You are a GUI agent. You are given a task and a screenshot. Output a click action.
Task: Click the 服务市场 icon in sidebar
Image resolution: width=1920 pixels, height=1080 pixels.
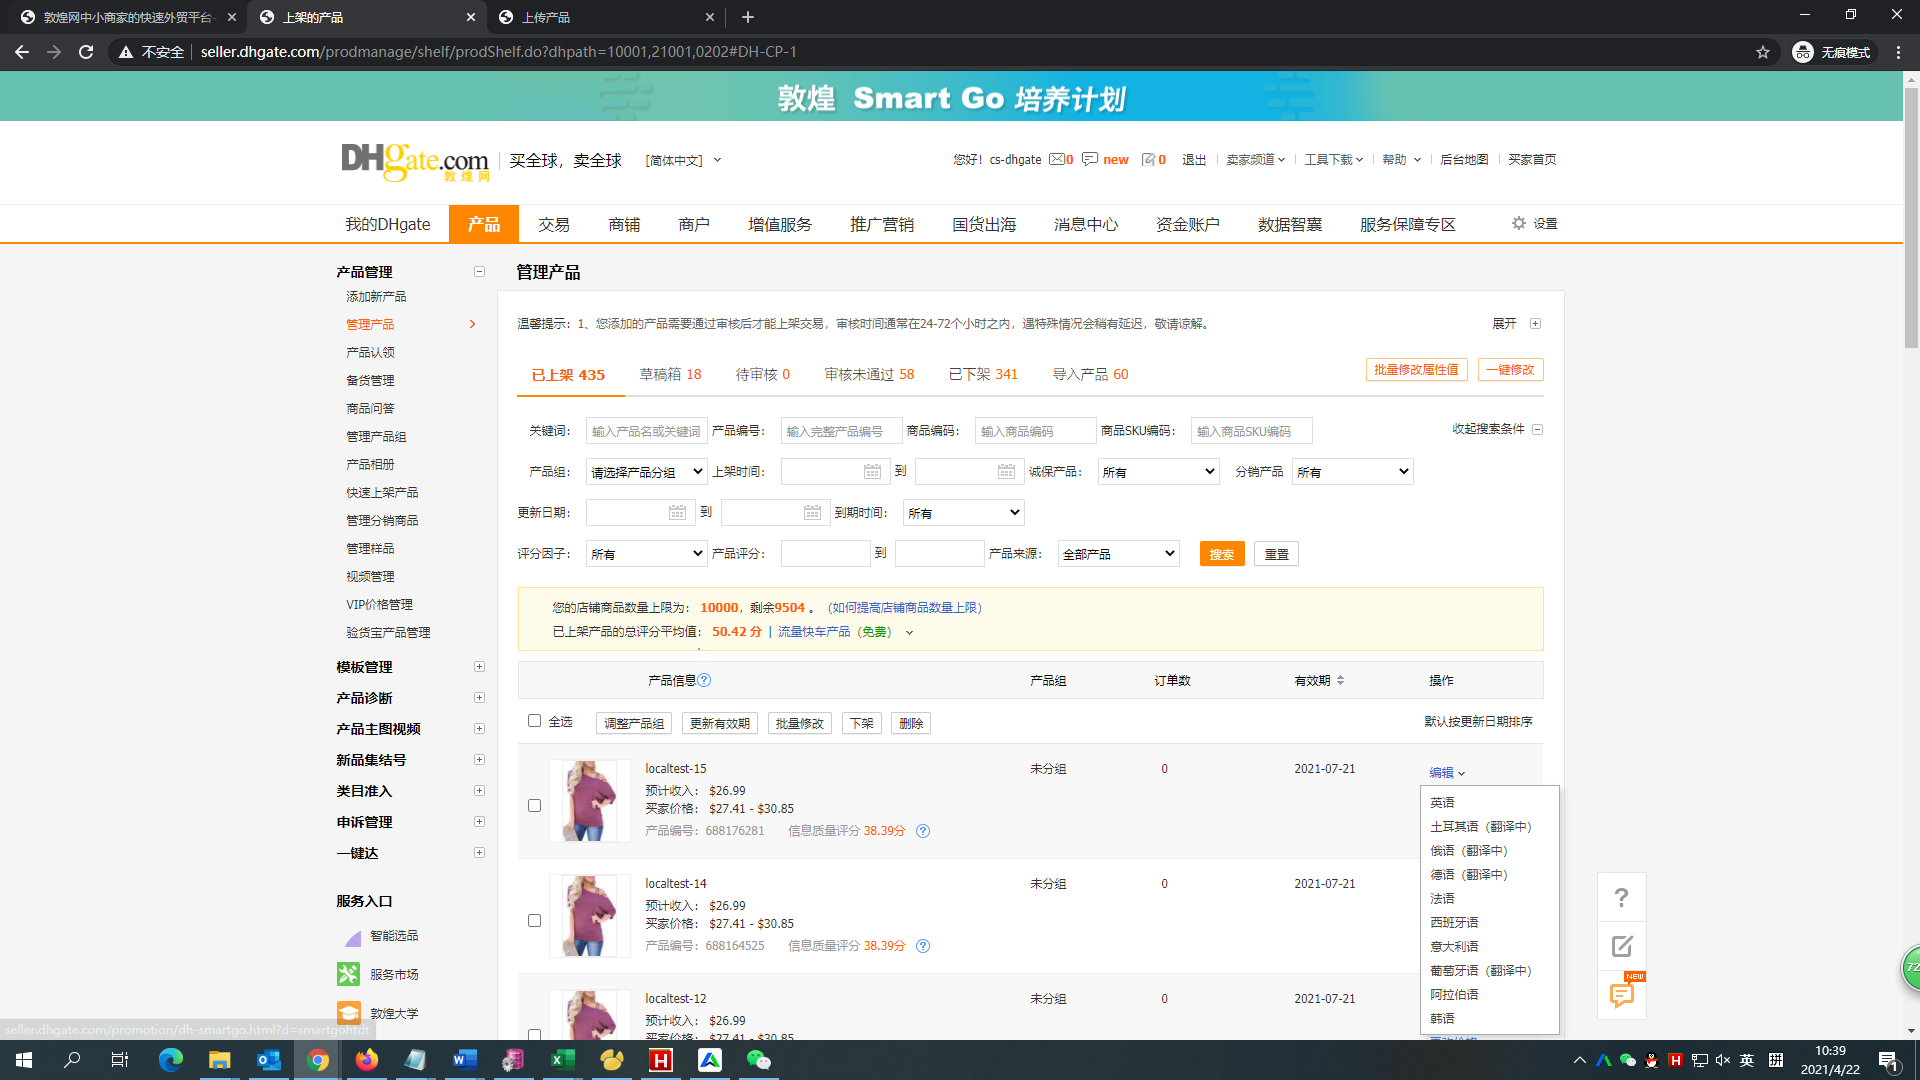(348, 974)
